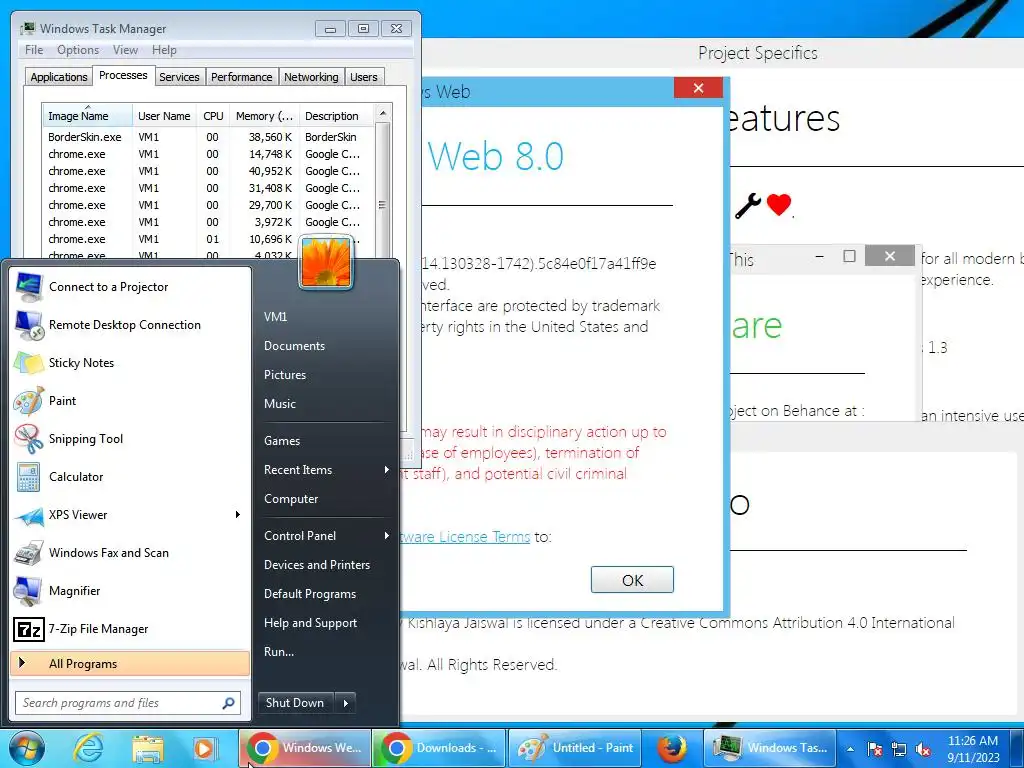The image size is (1024, 768).
Task: Switch to Applications tab
Action: (x=59, y=77)
